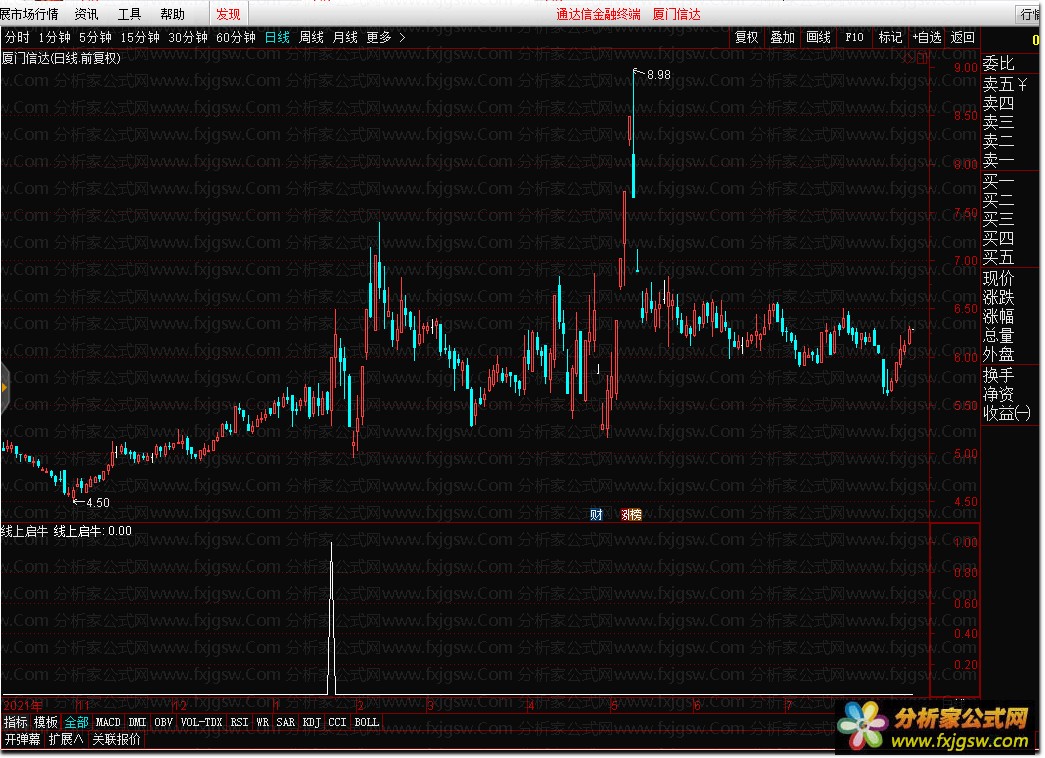The image size is (1045, 758).
Task: Open the 帮助 menu
Action: point(172,14)
